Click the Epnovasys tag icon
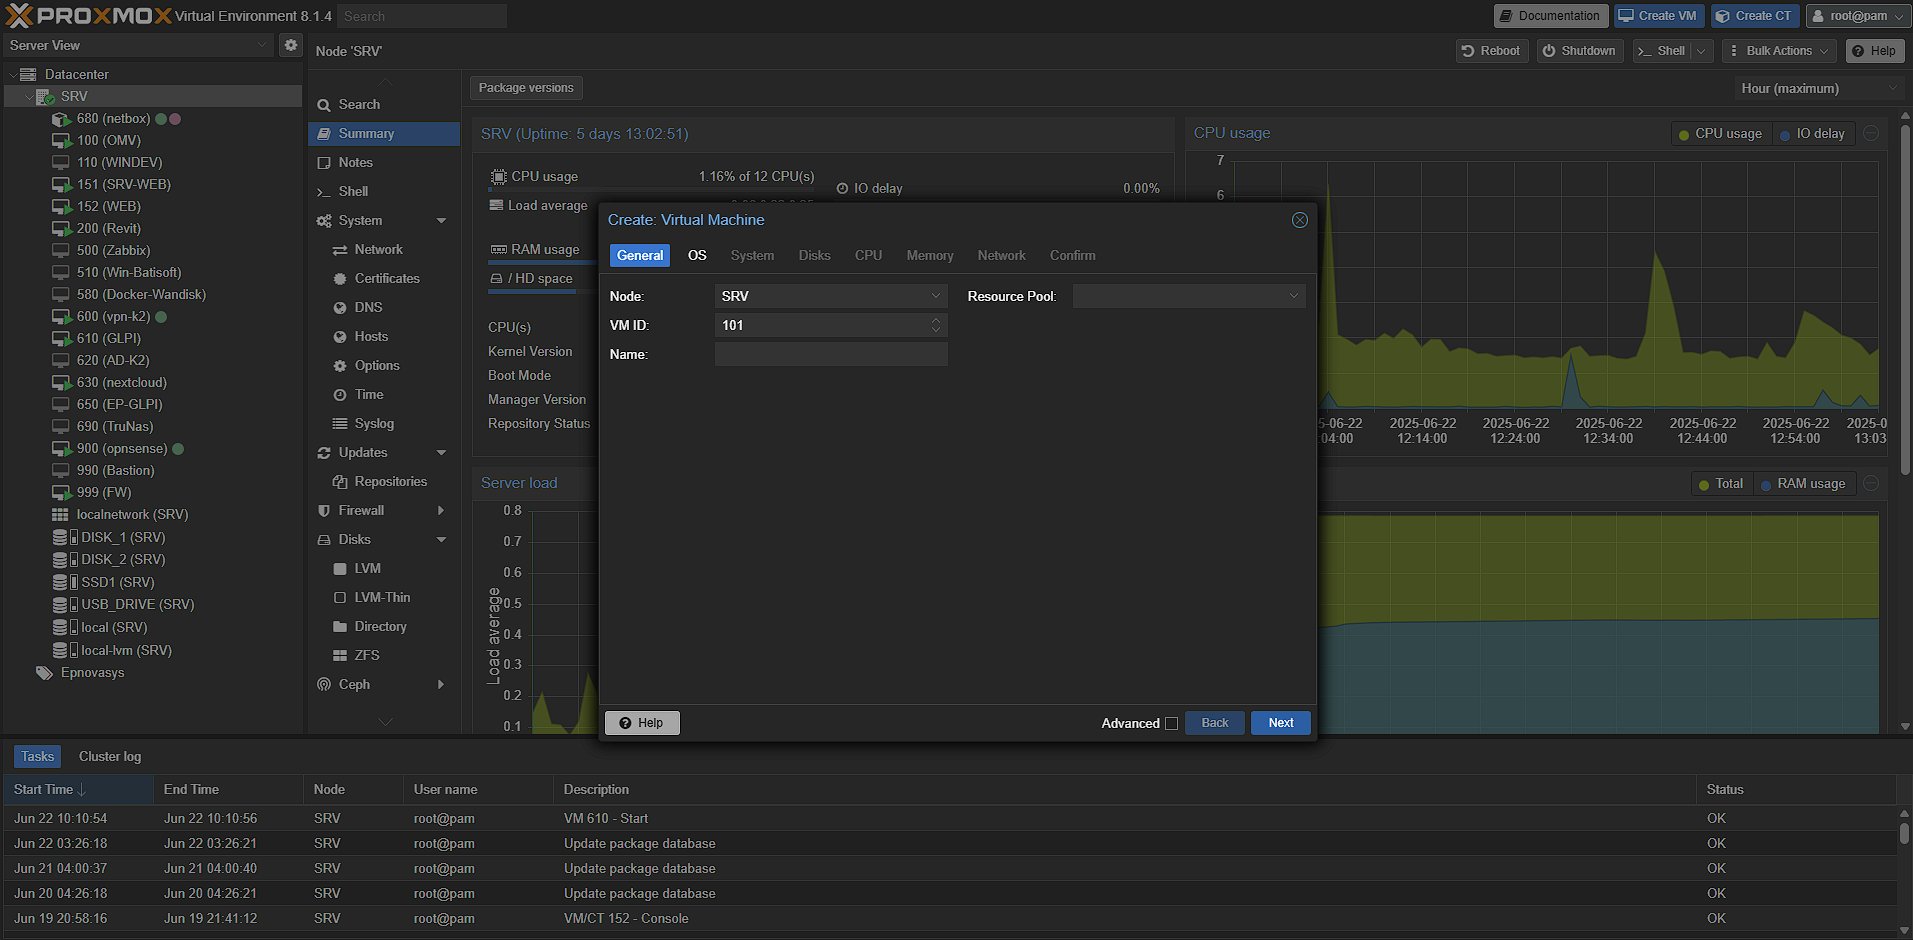 pos(44,673)
